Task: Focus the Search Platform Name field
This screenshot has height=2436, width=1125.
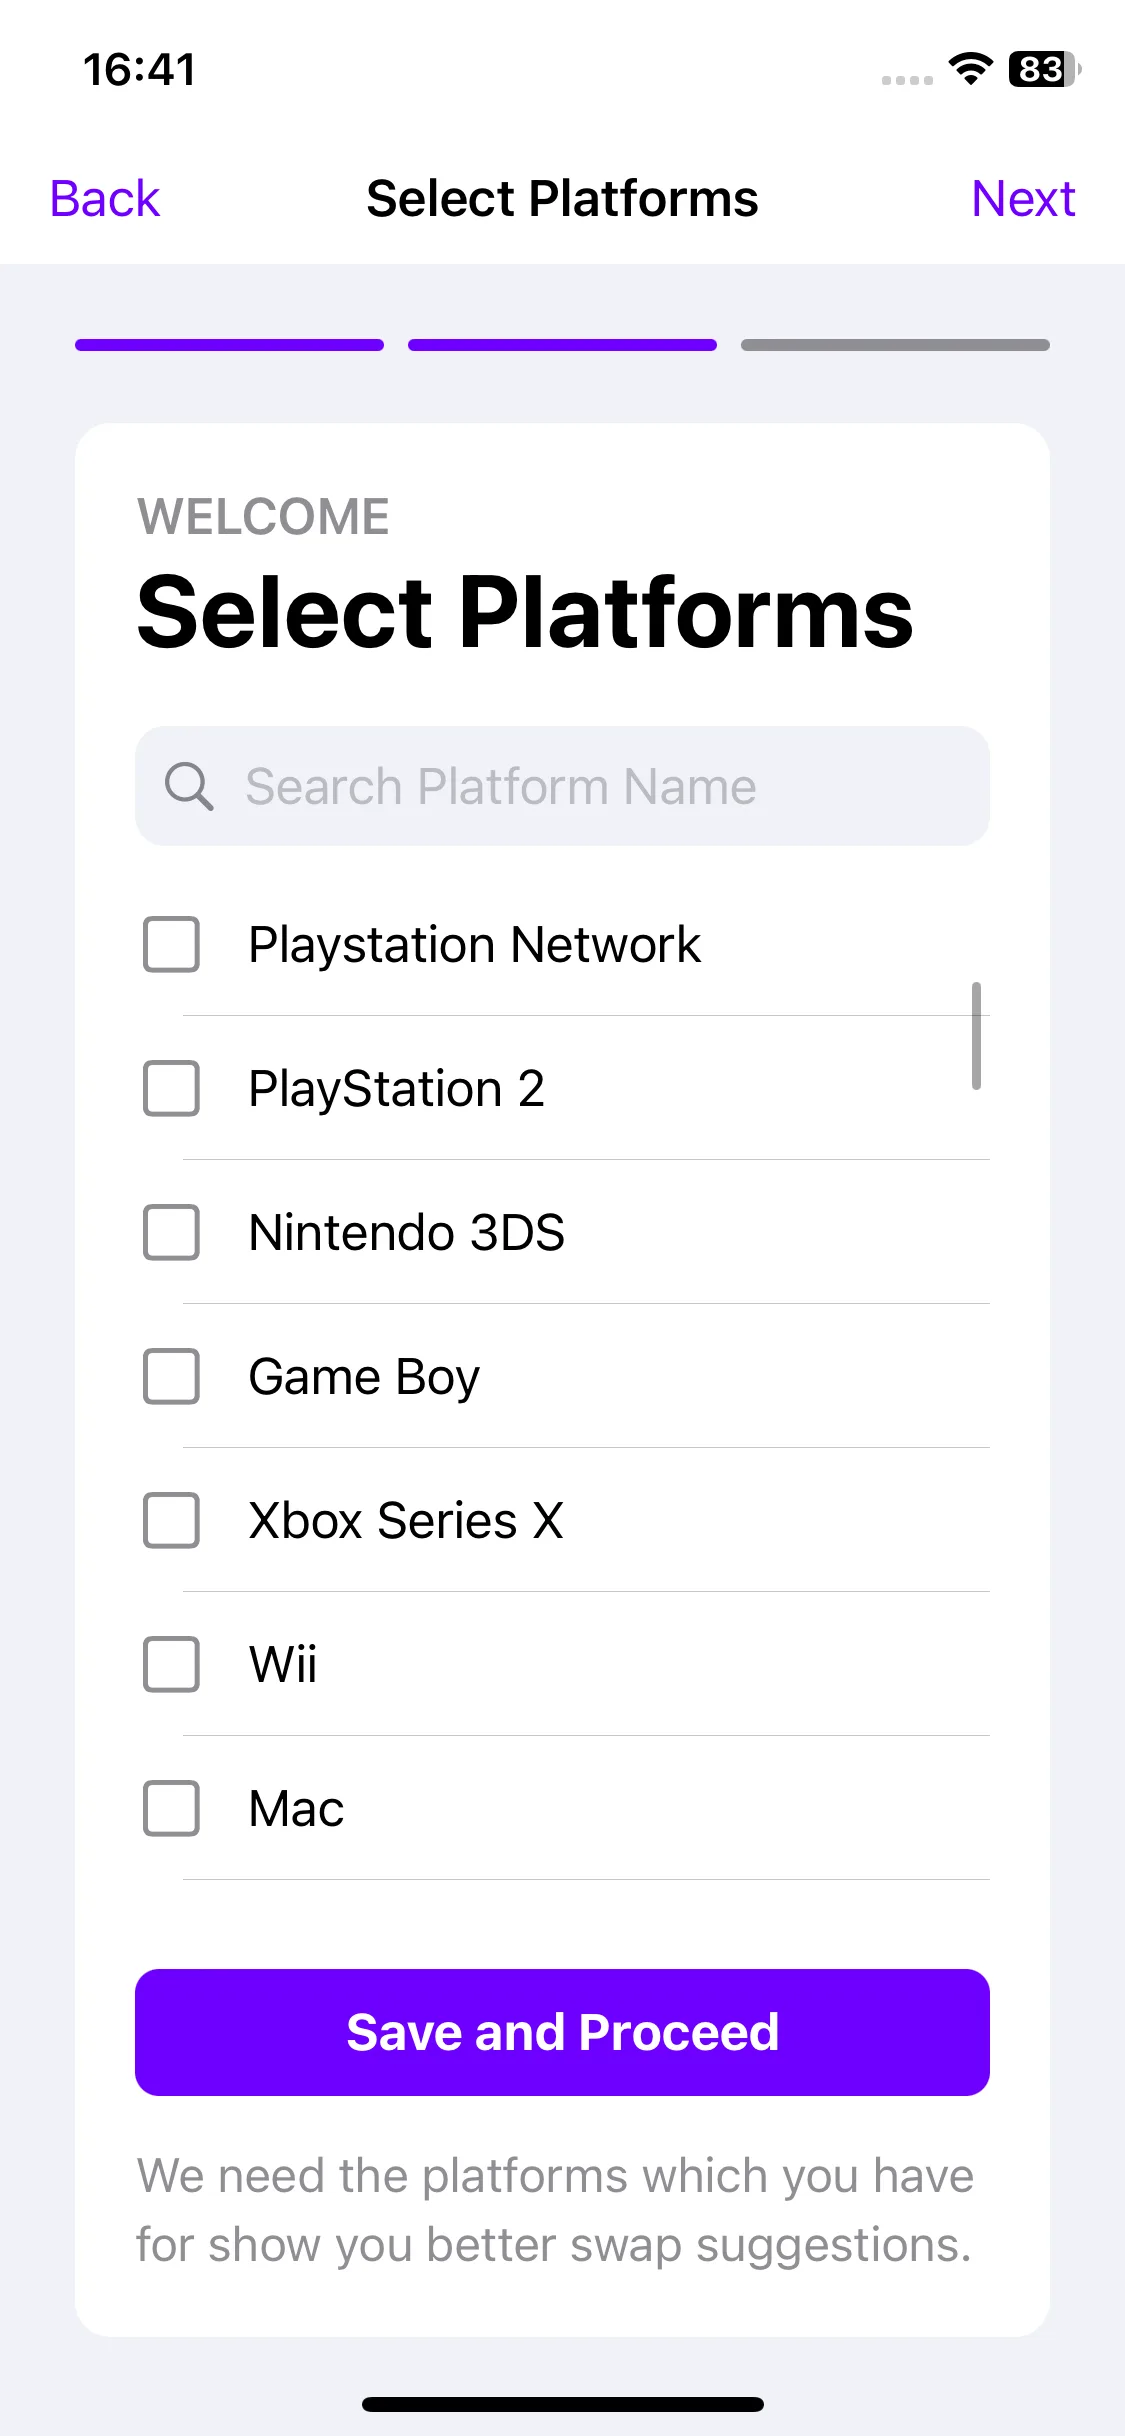Action: click(562, 786)
